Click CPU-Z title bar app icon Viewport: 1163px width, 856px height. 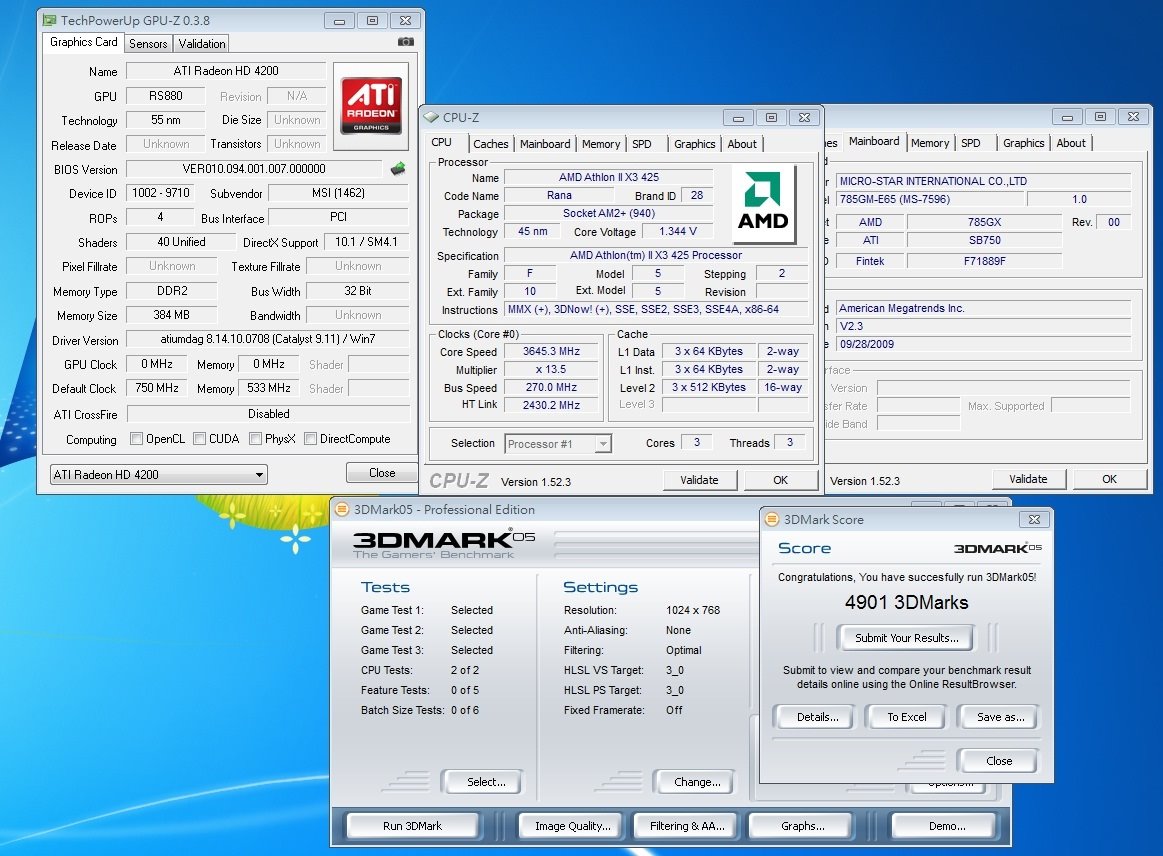click(x=431, y=117)
